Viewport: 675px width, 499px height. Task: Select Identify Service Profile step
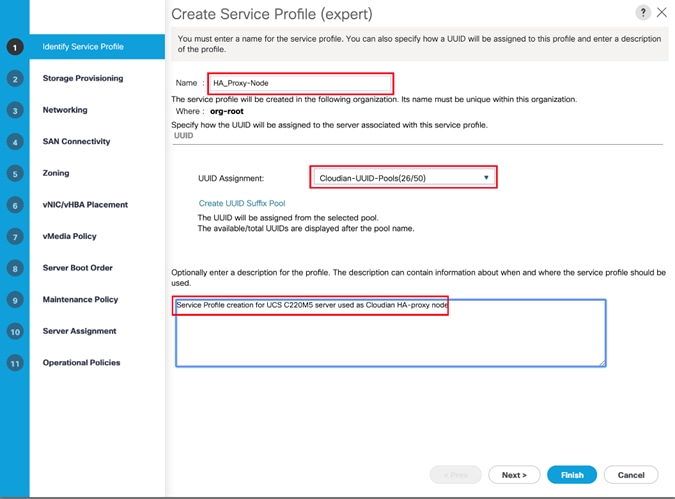(x=97, y=46)
